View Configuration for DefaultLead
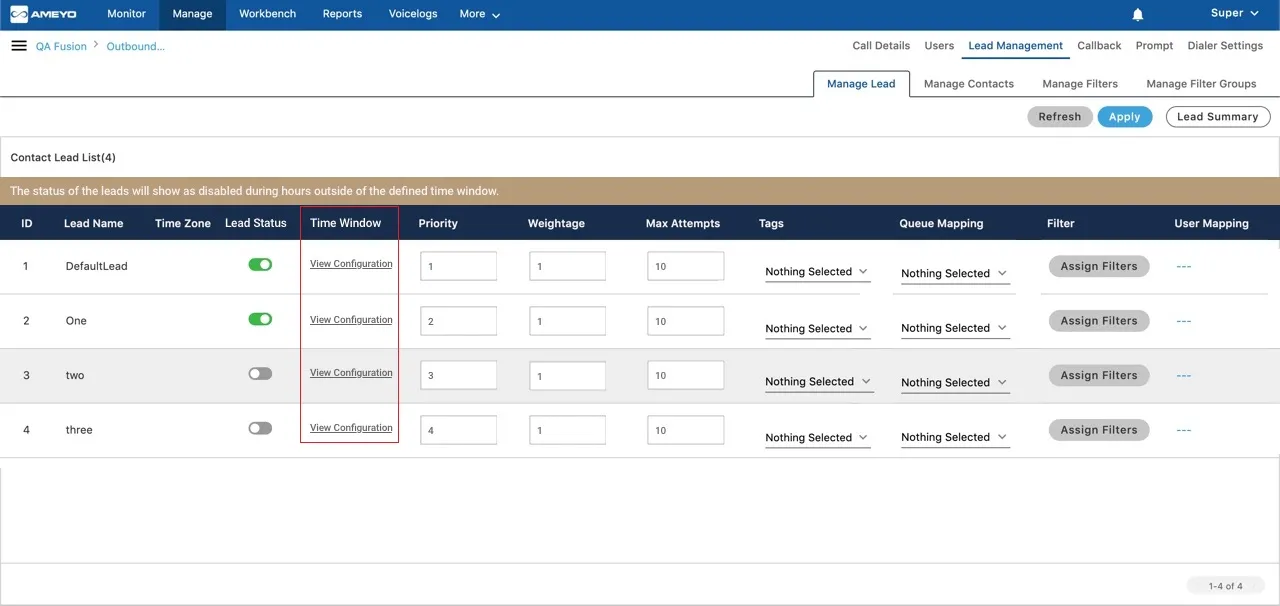 pos(351,264)
